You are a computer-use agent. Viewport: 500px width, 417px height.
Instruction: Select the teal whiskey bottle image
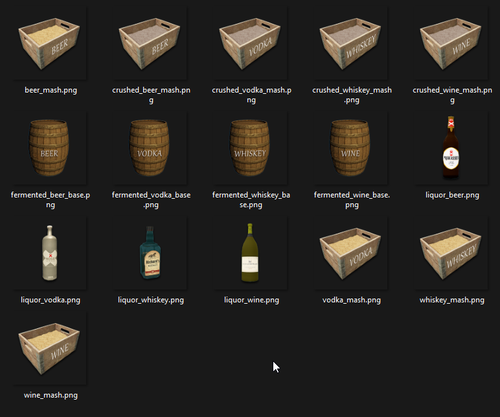tap(150, 253)
